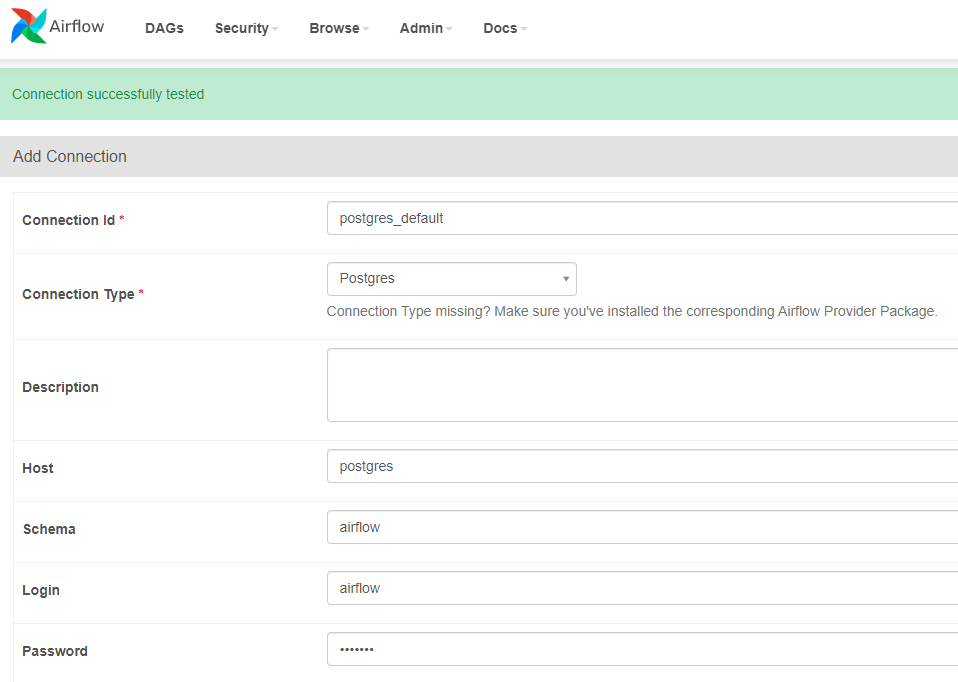958x682 pixels.
Task: Click the 'Connection successfully tested' message
Action: (108, 94)
